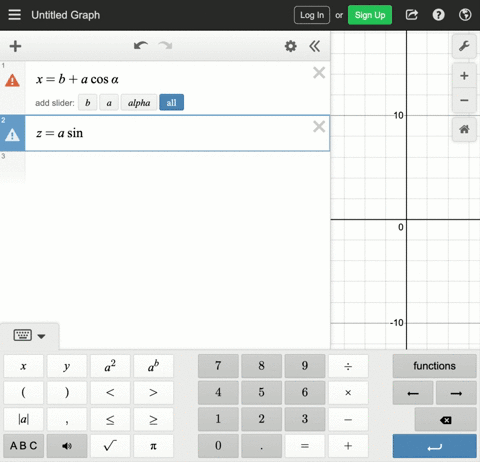
Task: Open the expression list settings gear
Action: (x=290, y=46)
